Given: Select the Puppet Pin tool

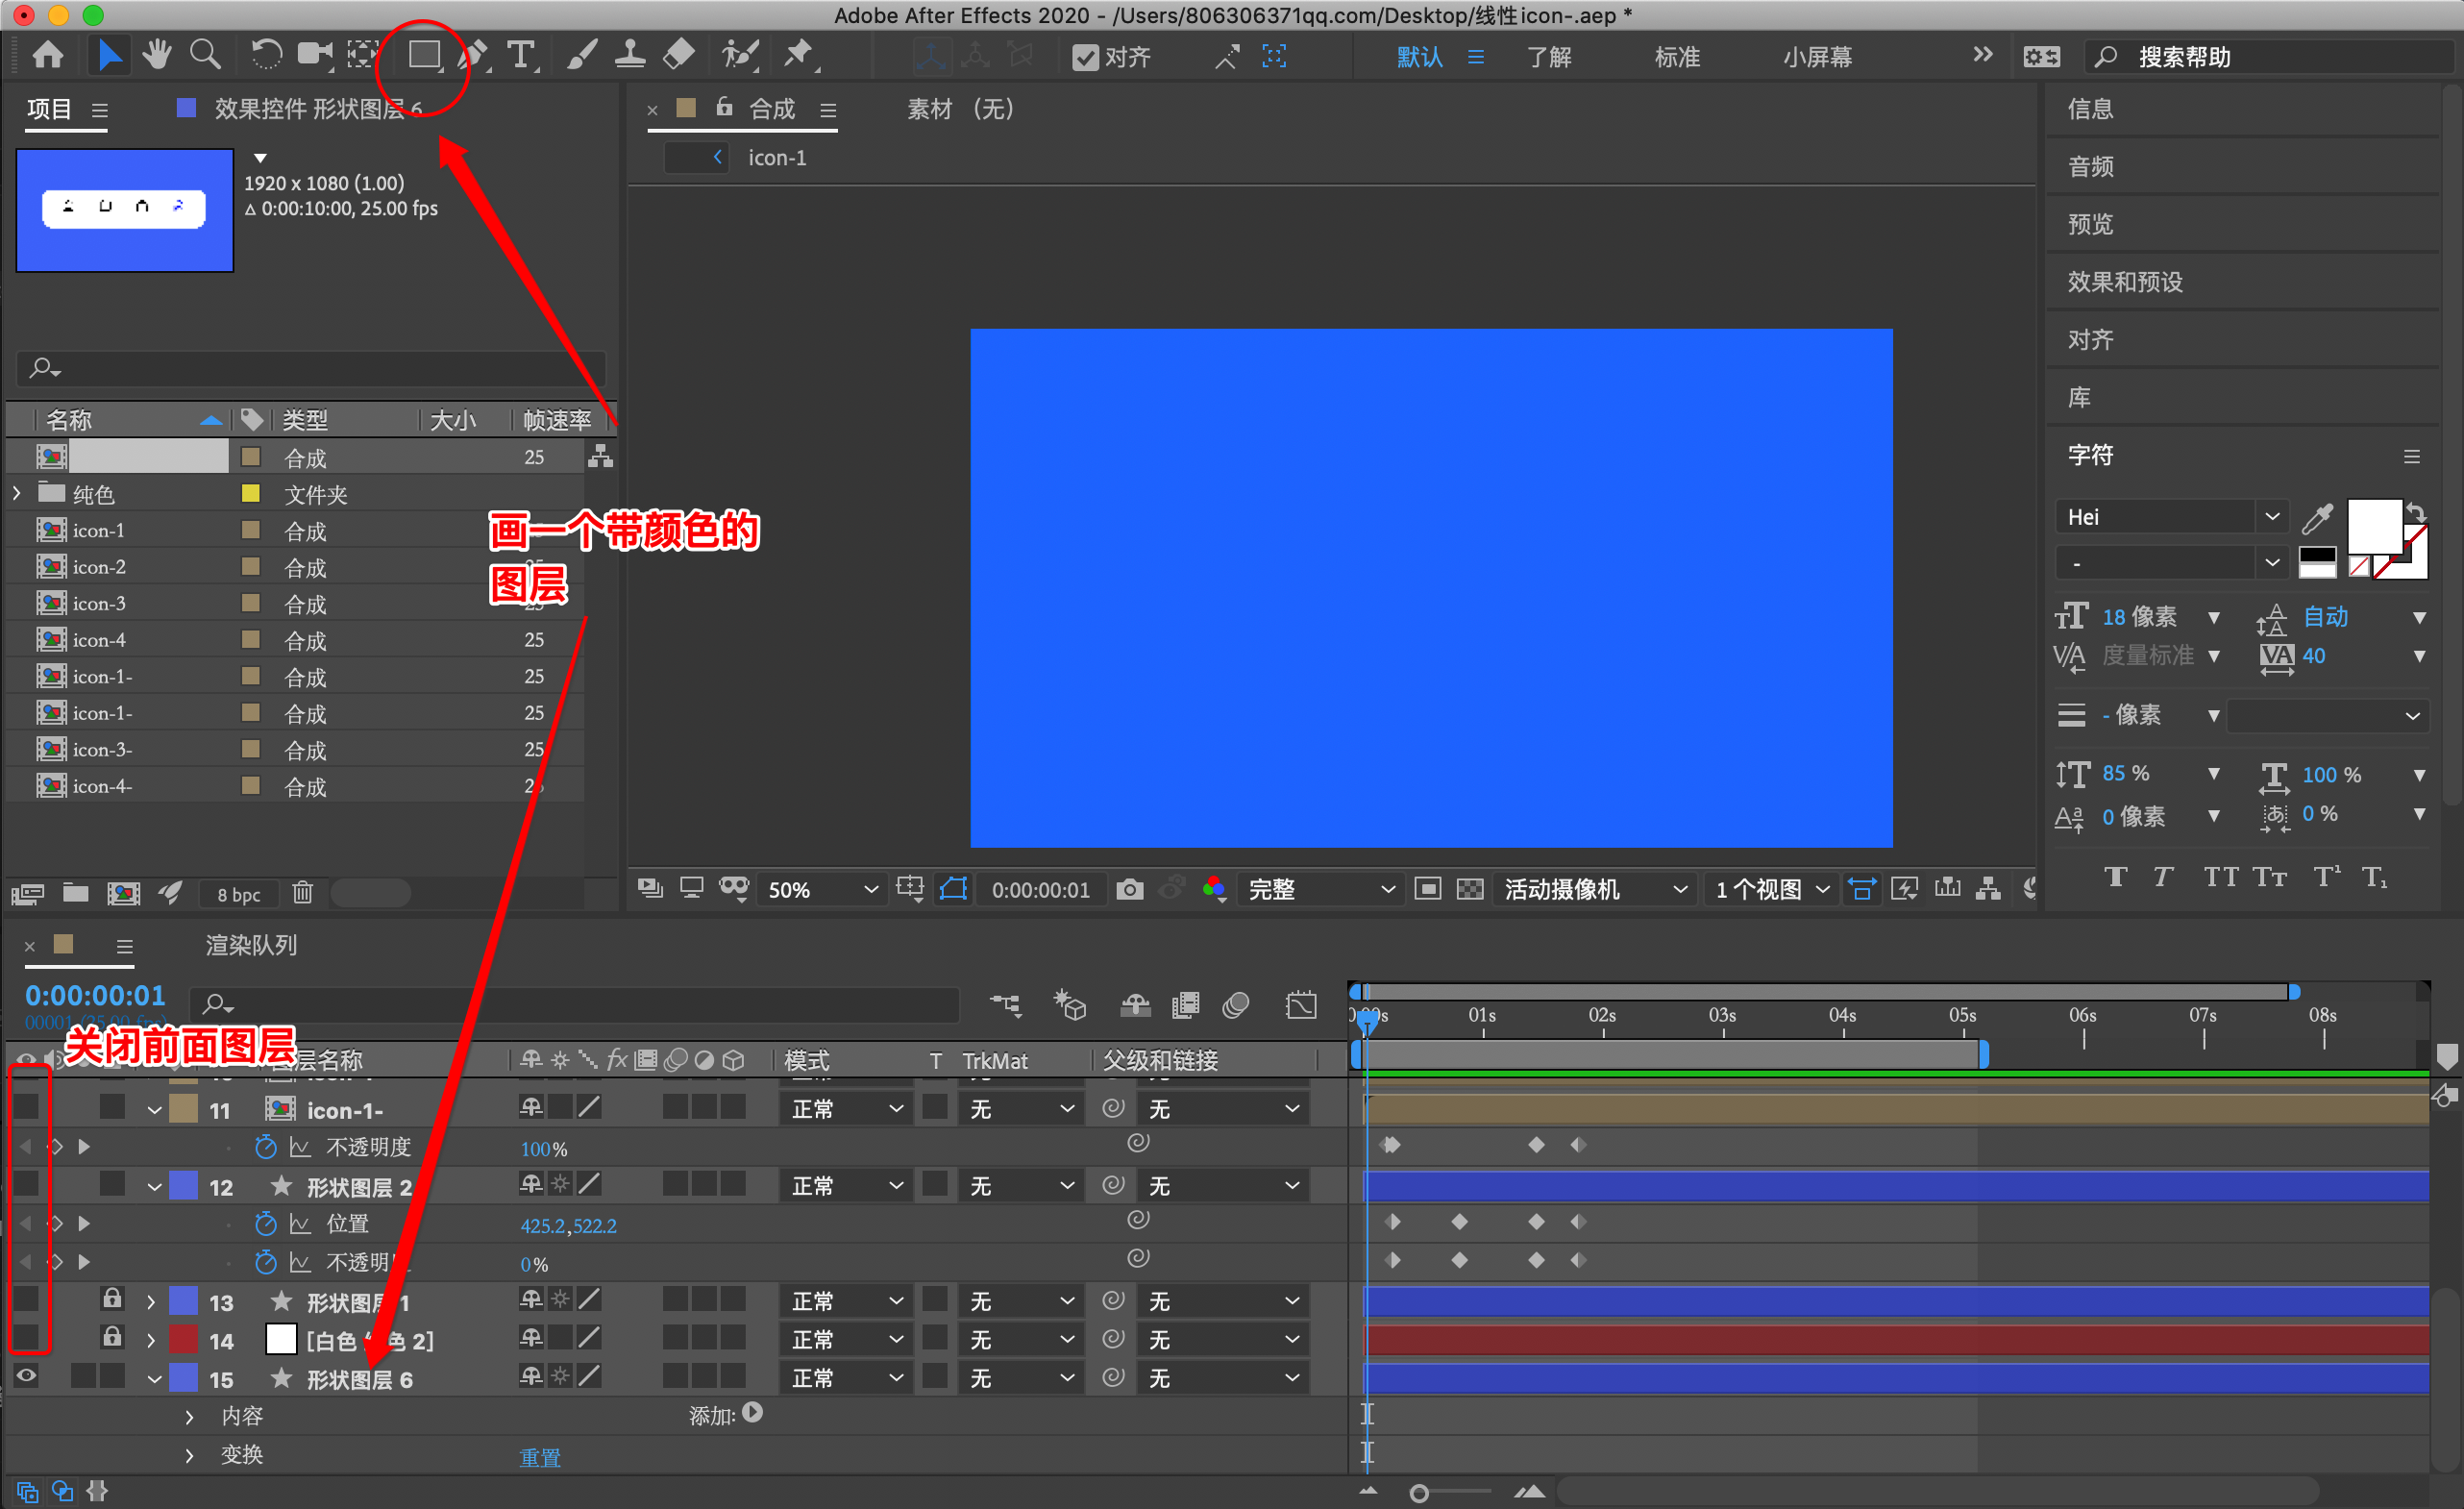Looking at the screenshot, I should tap(799, 55).
